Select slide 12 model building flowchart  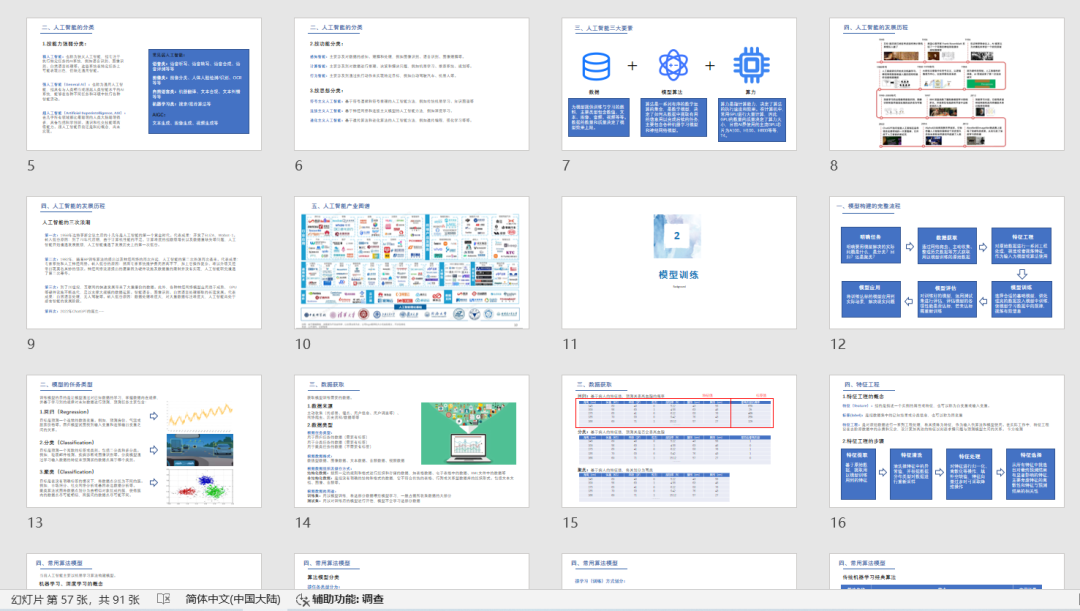tap(947, 262)
